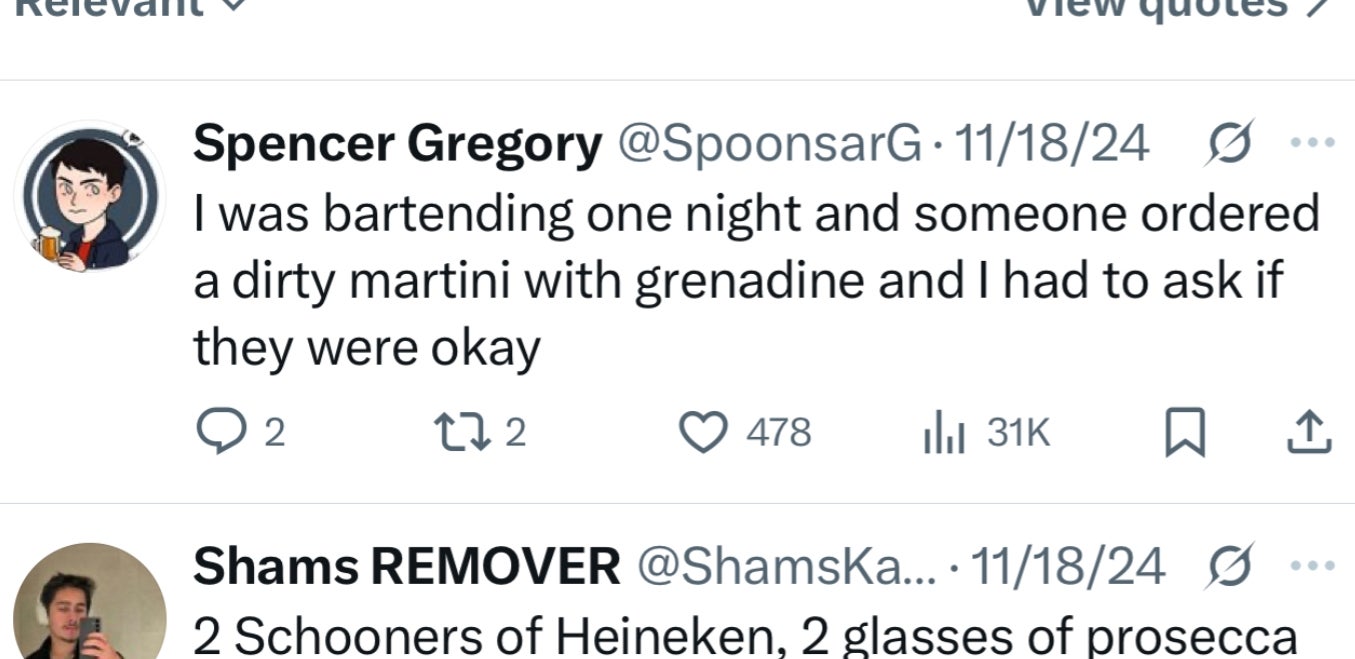Open the Heineken schooners tweet text

click(x=745, y=637)
